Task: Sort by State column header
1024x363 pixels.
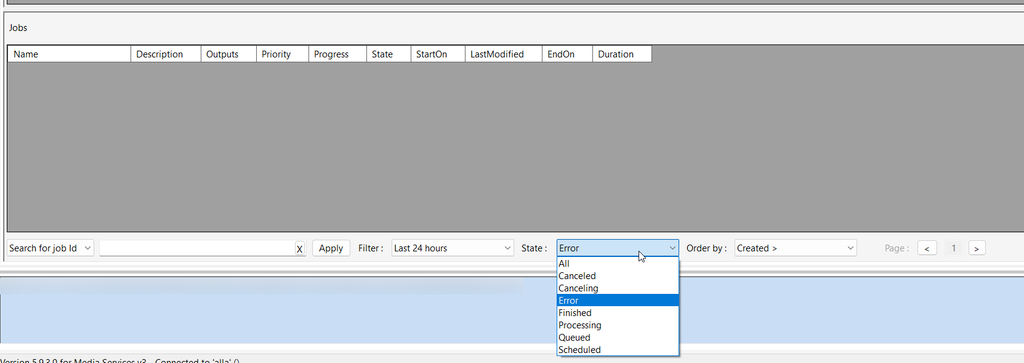Action: tap(389, 54)
